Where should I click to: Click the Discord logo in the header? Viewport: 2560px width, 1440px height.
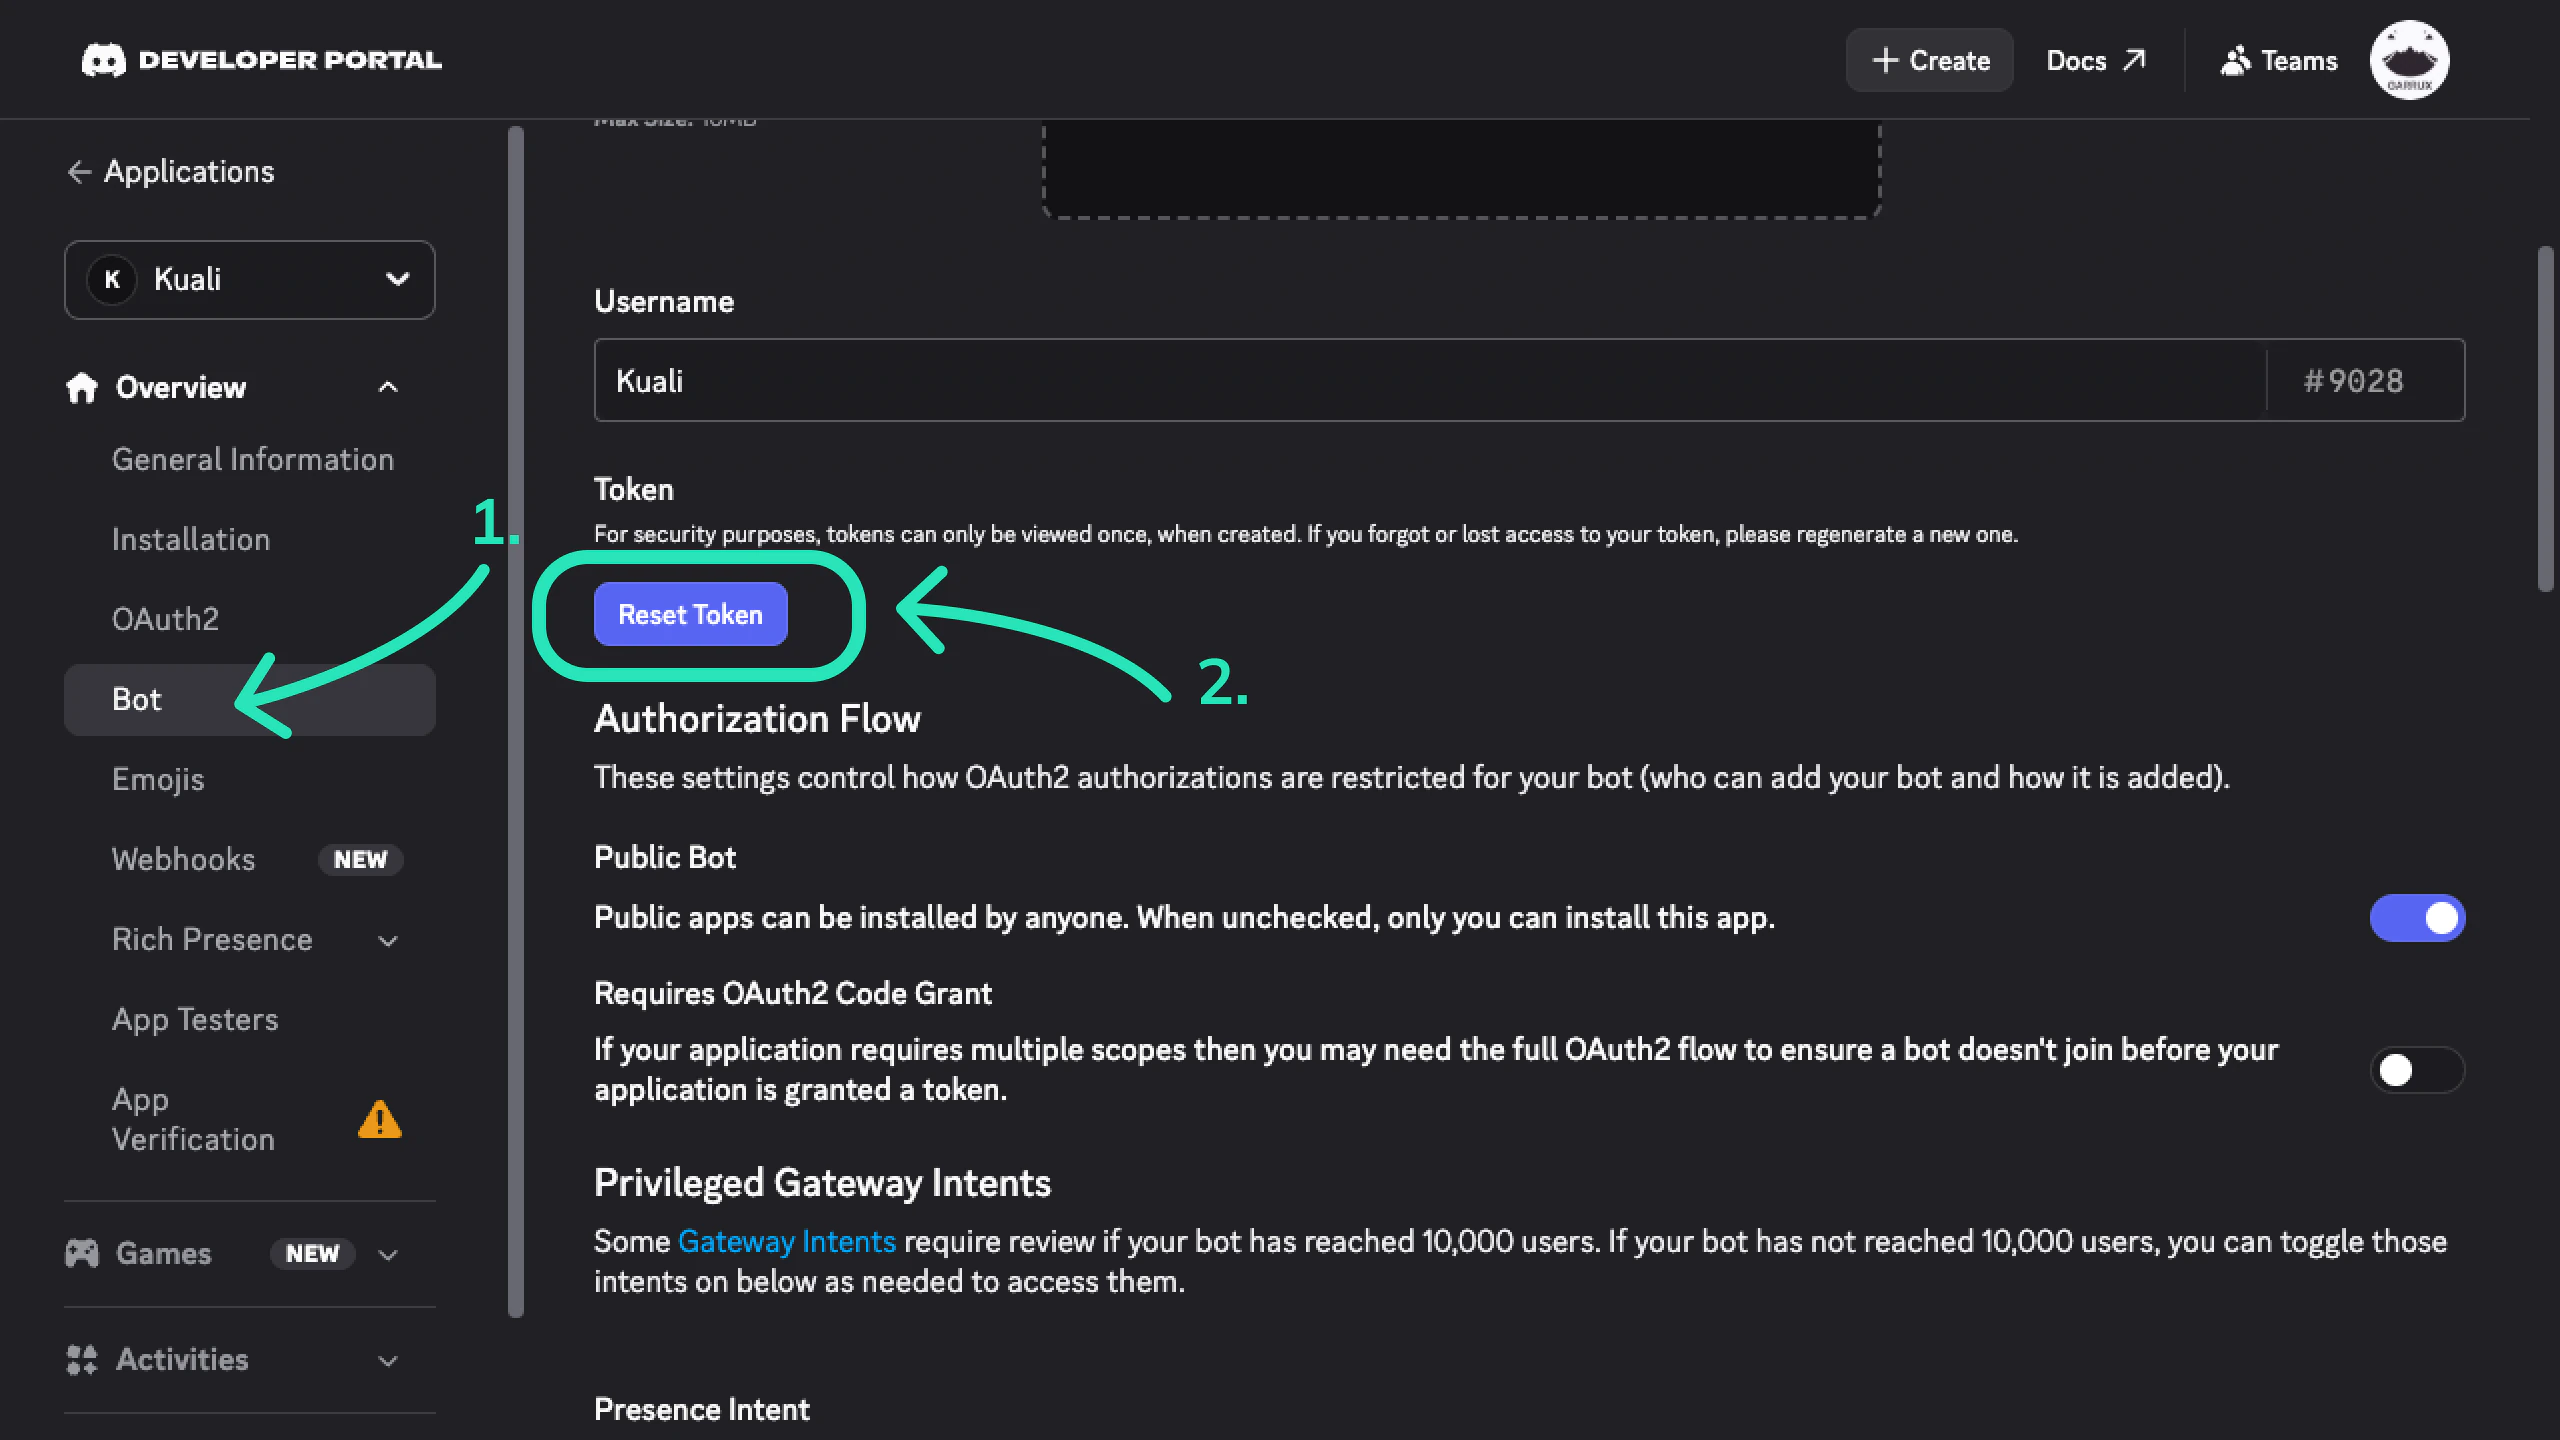(x=104, y=60)
